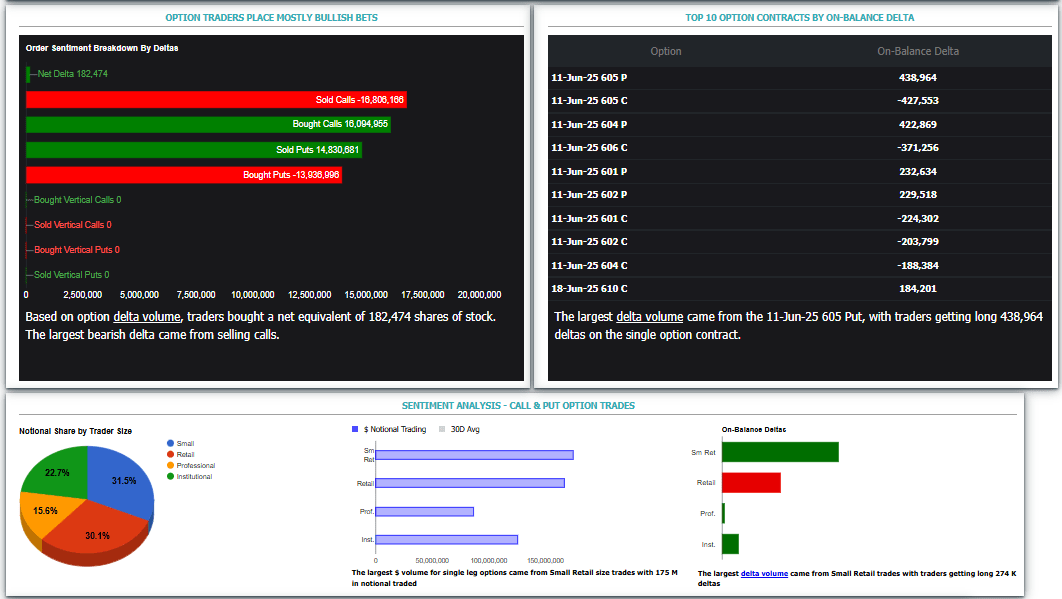1062x599 pixels.
Task: Select the 11-Jun-25 602 C row
Action: tap(799, 241)
